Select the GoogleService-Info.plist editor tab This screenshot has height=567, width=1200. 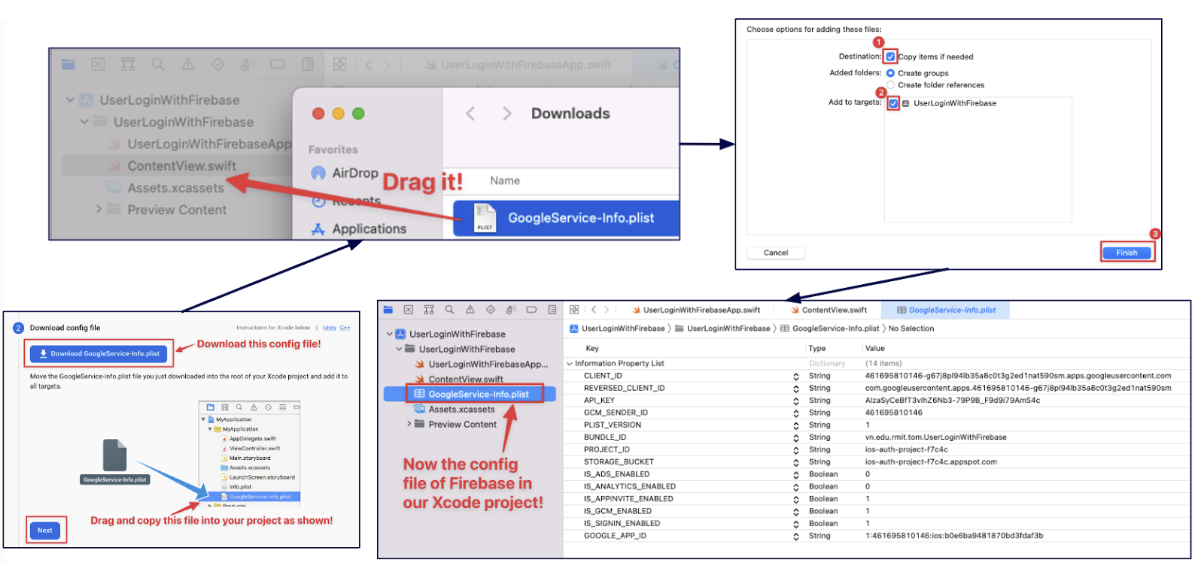click(946, 310)
